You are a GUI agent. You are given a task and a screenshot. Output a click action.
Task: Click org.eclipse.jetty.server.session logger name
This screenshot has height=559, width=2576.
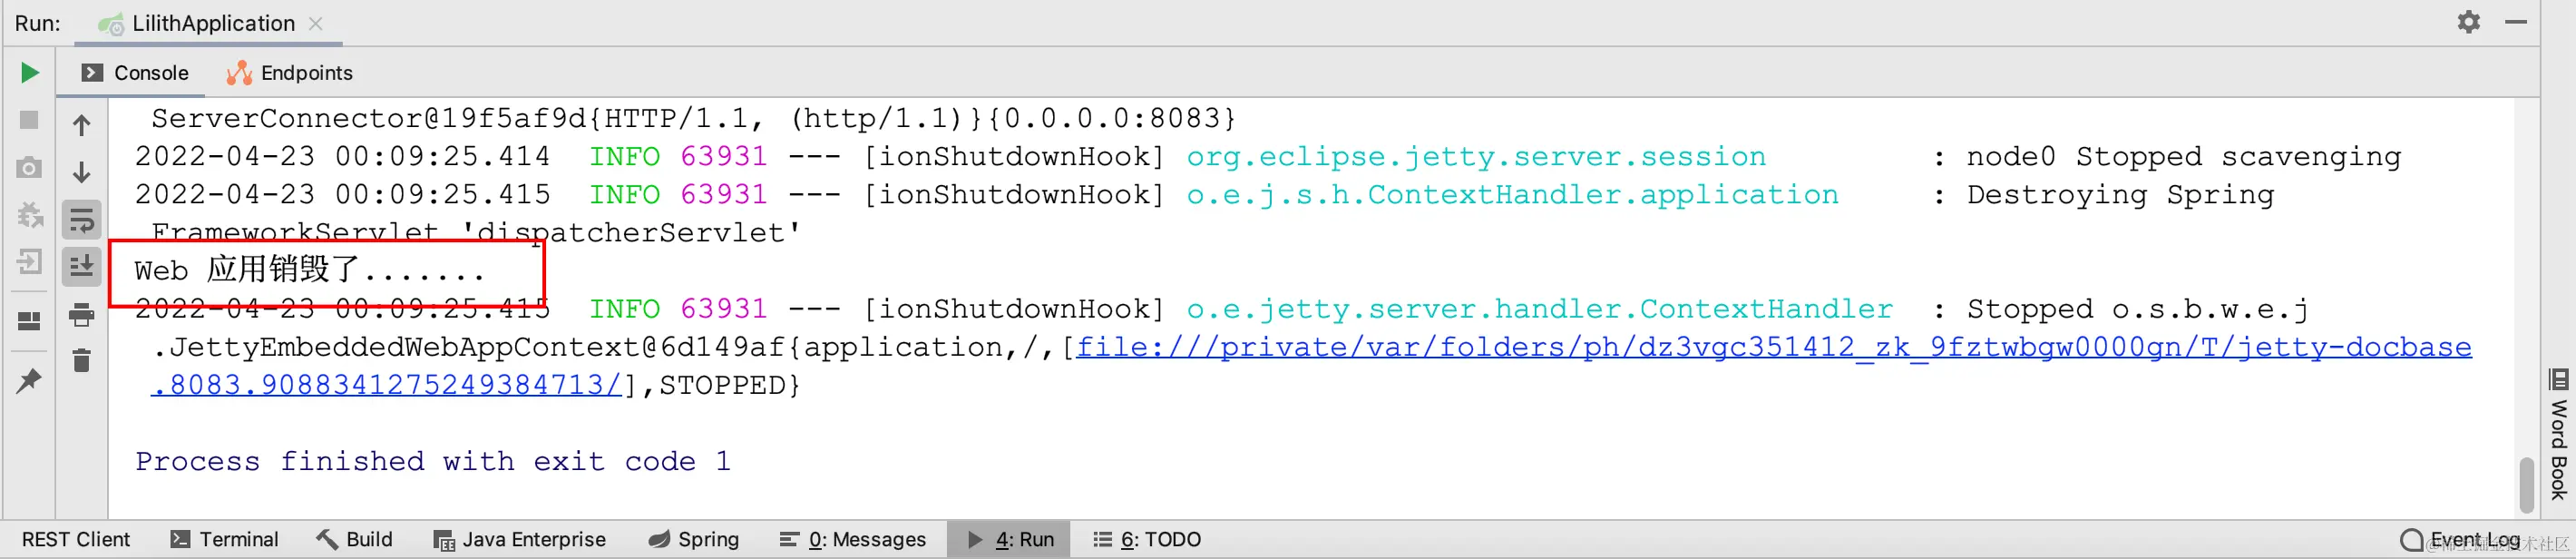click(x=1476, y=157)
